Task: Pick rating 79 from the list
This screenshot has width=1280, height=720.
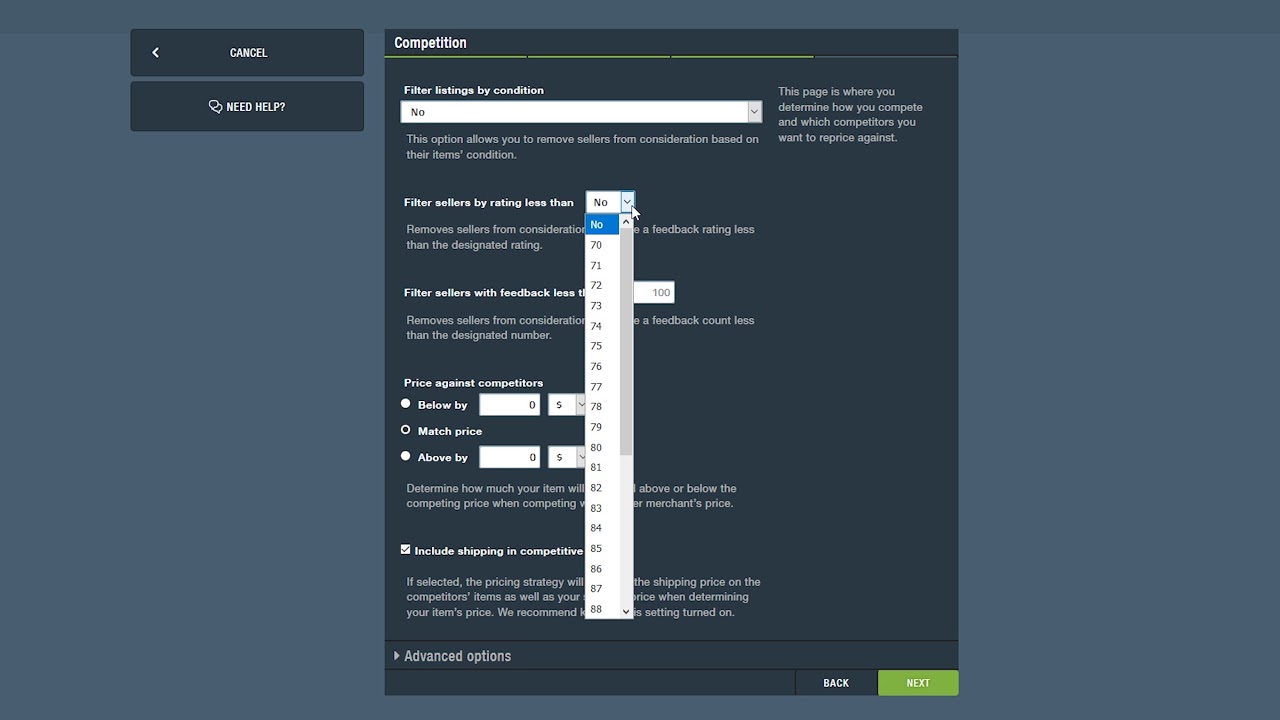Action: point(603,427)
